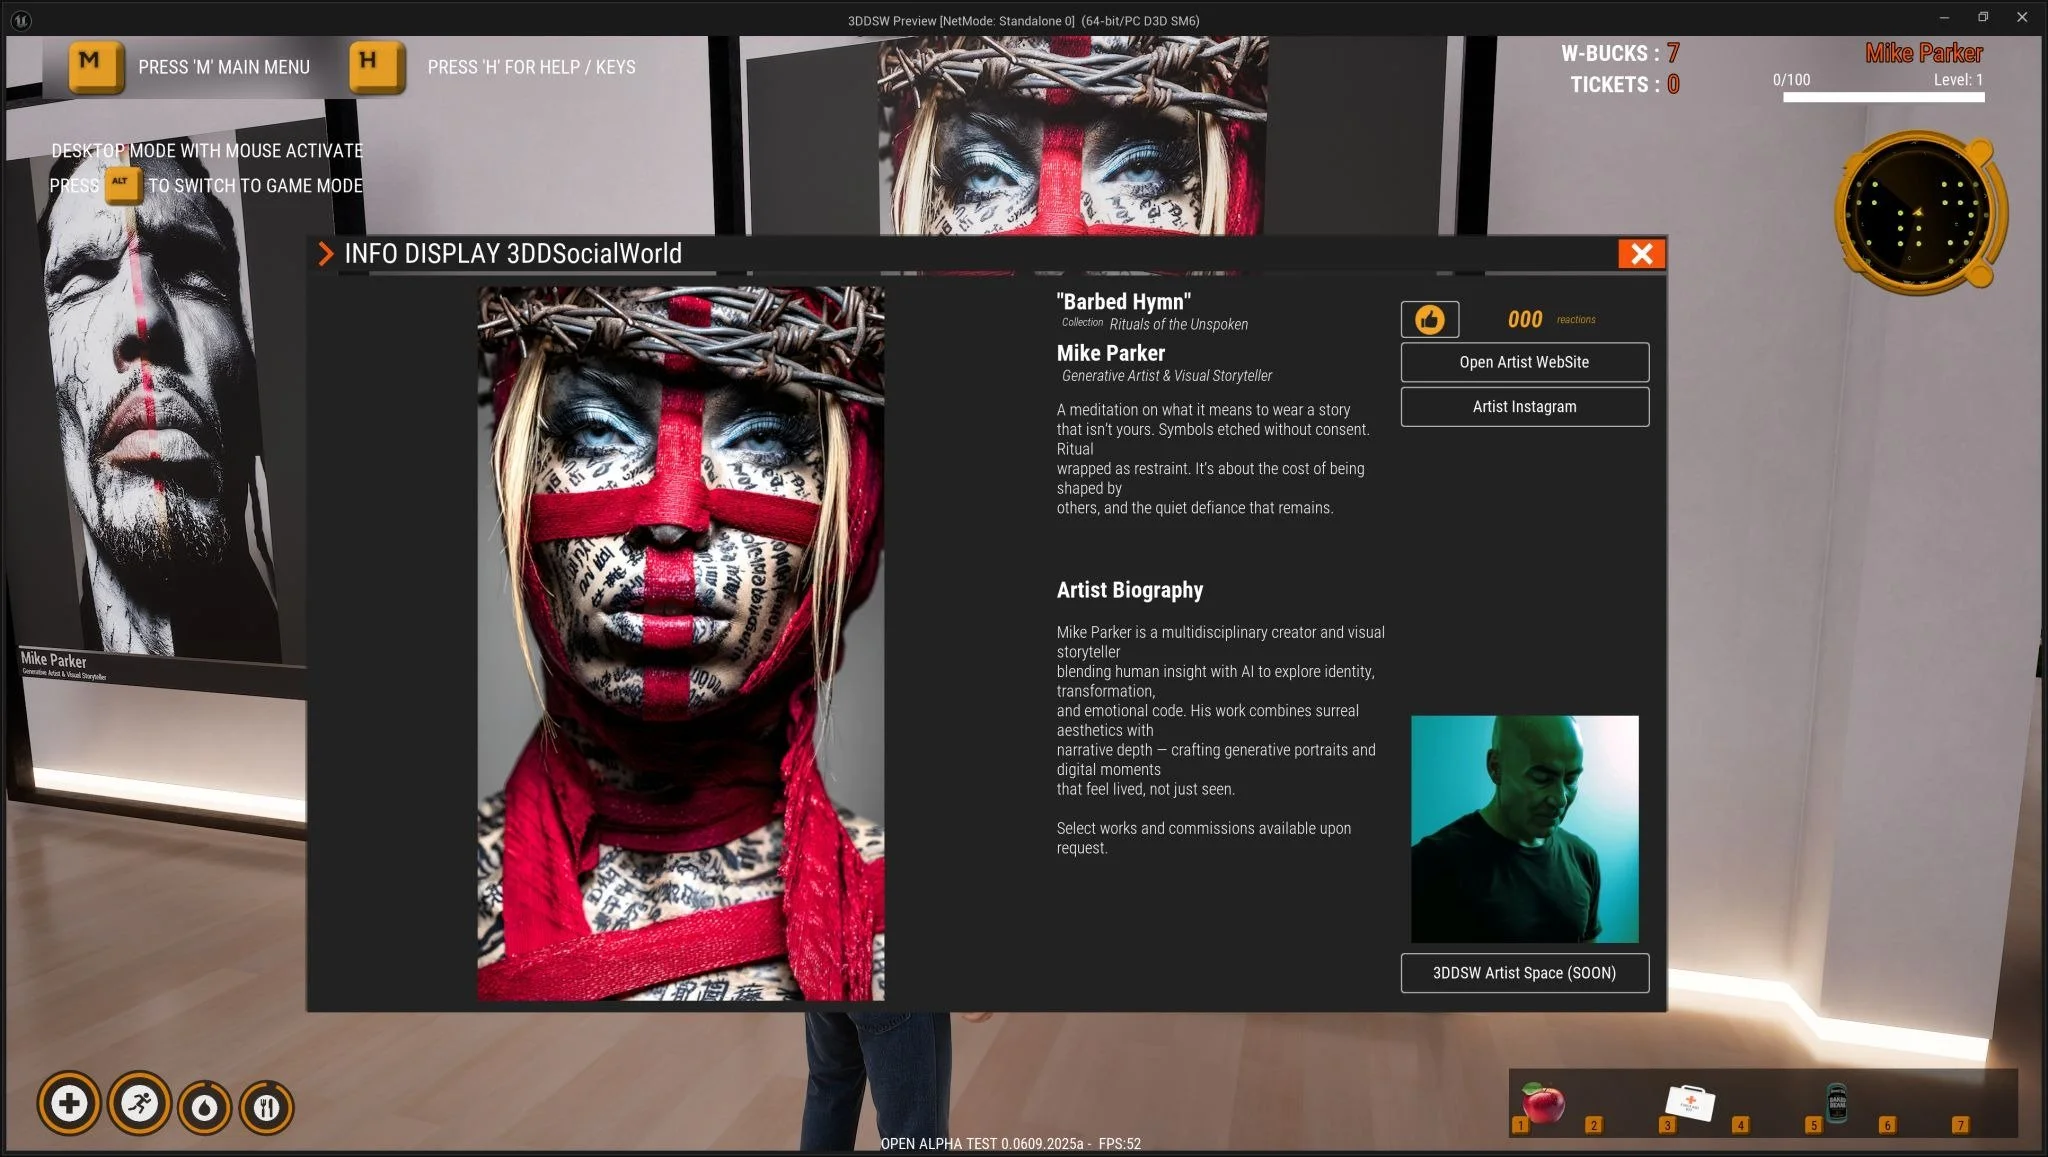2048x1157 pixels.
Task: Click the health plus status icon
Action: point(69,1104)
